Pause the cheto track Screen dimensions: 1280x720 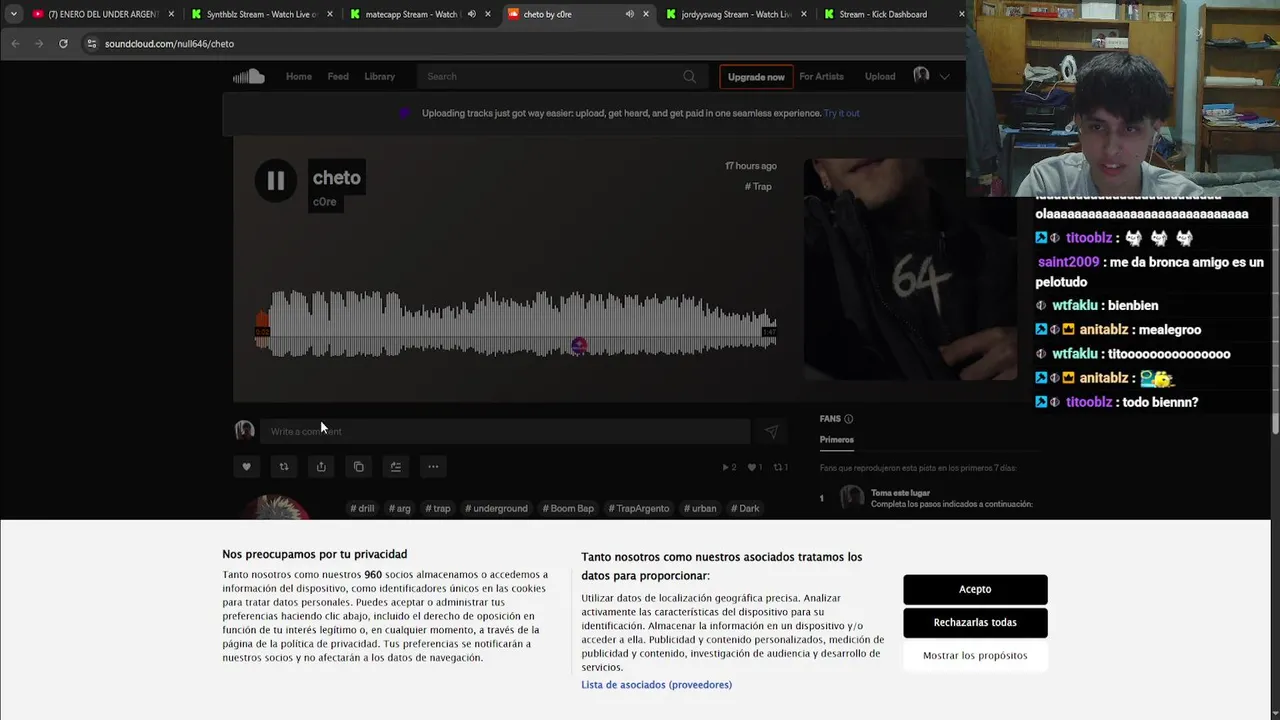point(275,181)
